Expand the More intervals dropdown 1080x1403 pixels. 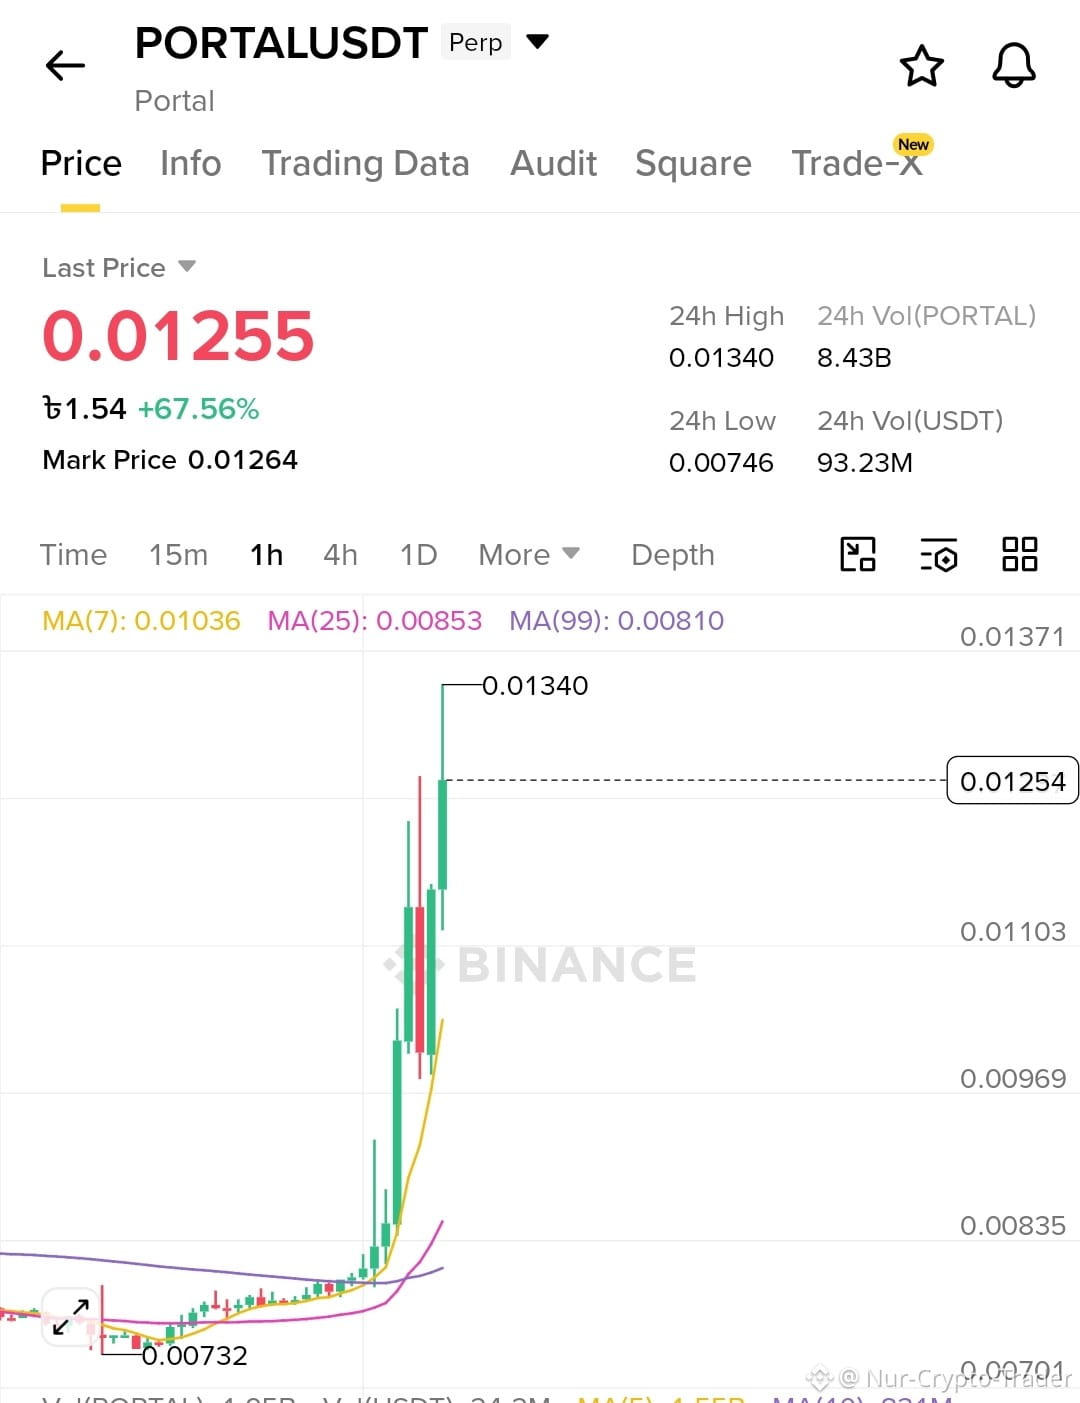coord(529,555)
